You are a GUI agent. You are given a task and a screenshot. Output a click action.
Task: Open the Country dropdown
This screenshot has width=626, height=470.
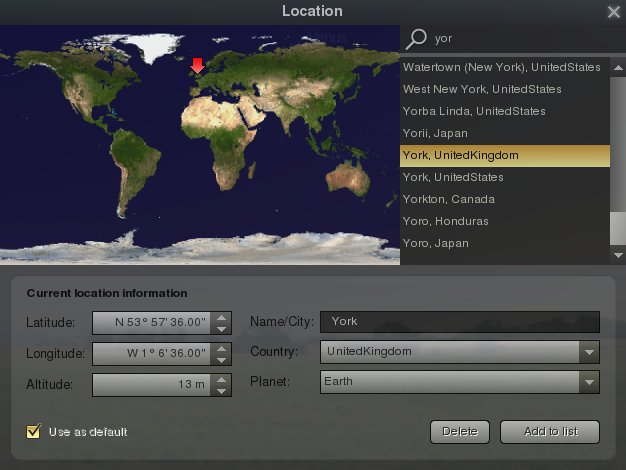pyautogui.click(x=590, y=352)
